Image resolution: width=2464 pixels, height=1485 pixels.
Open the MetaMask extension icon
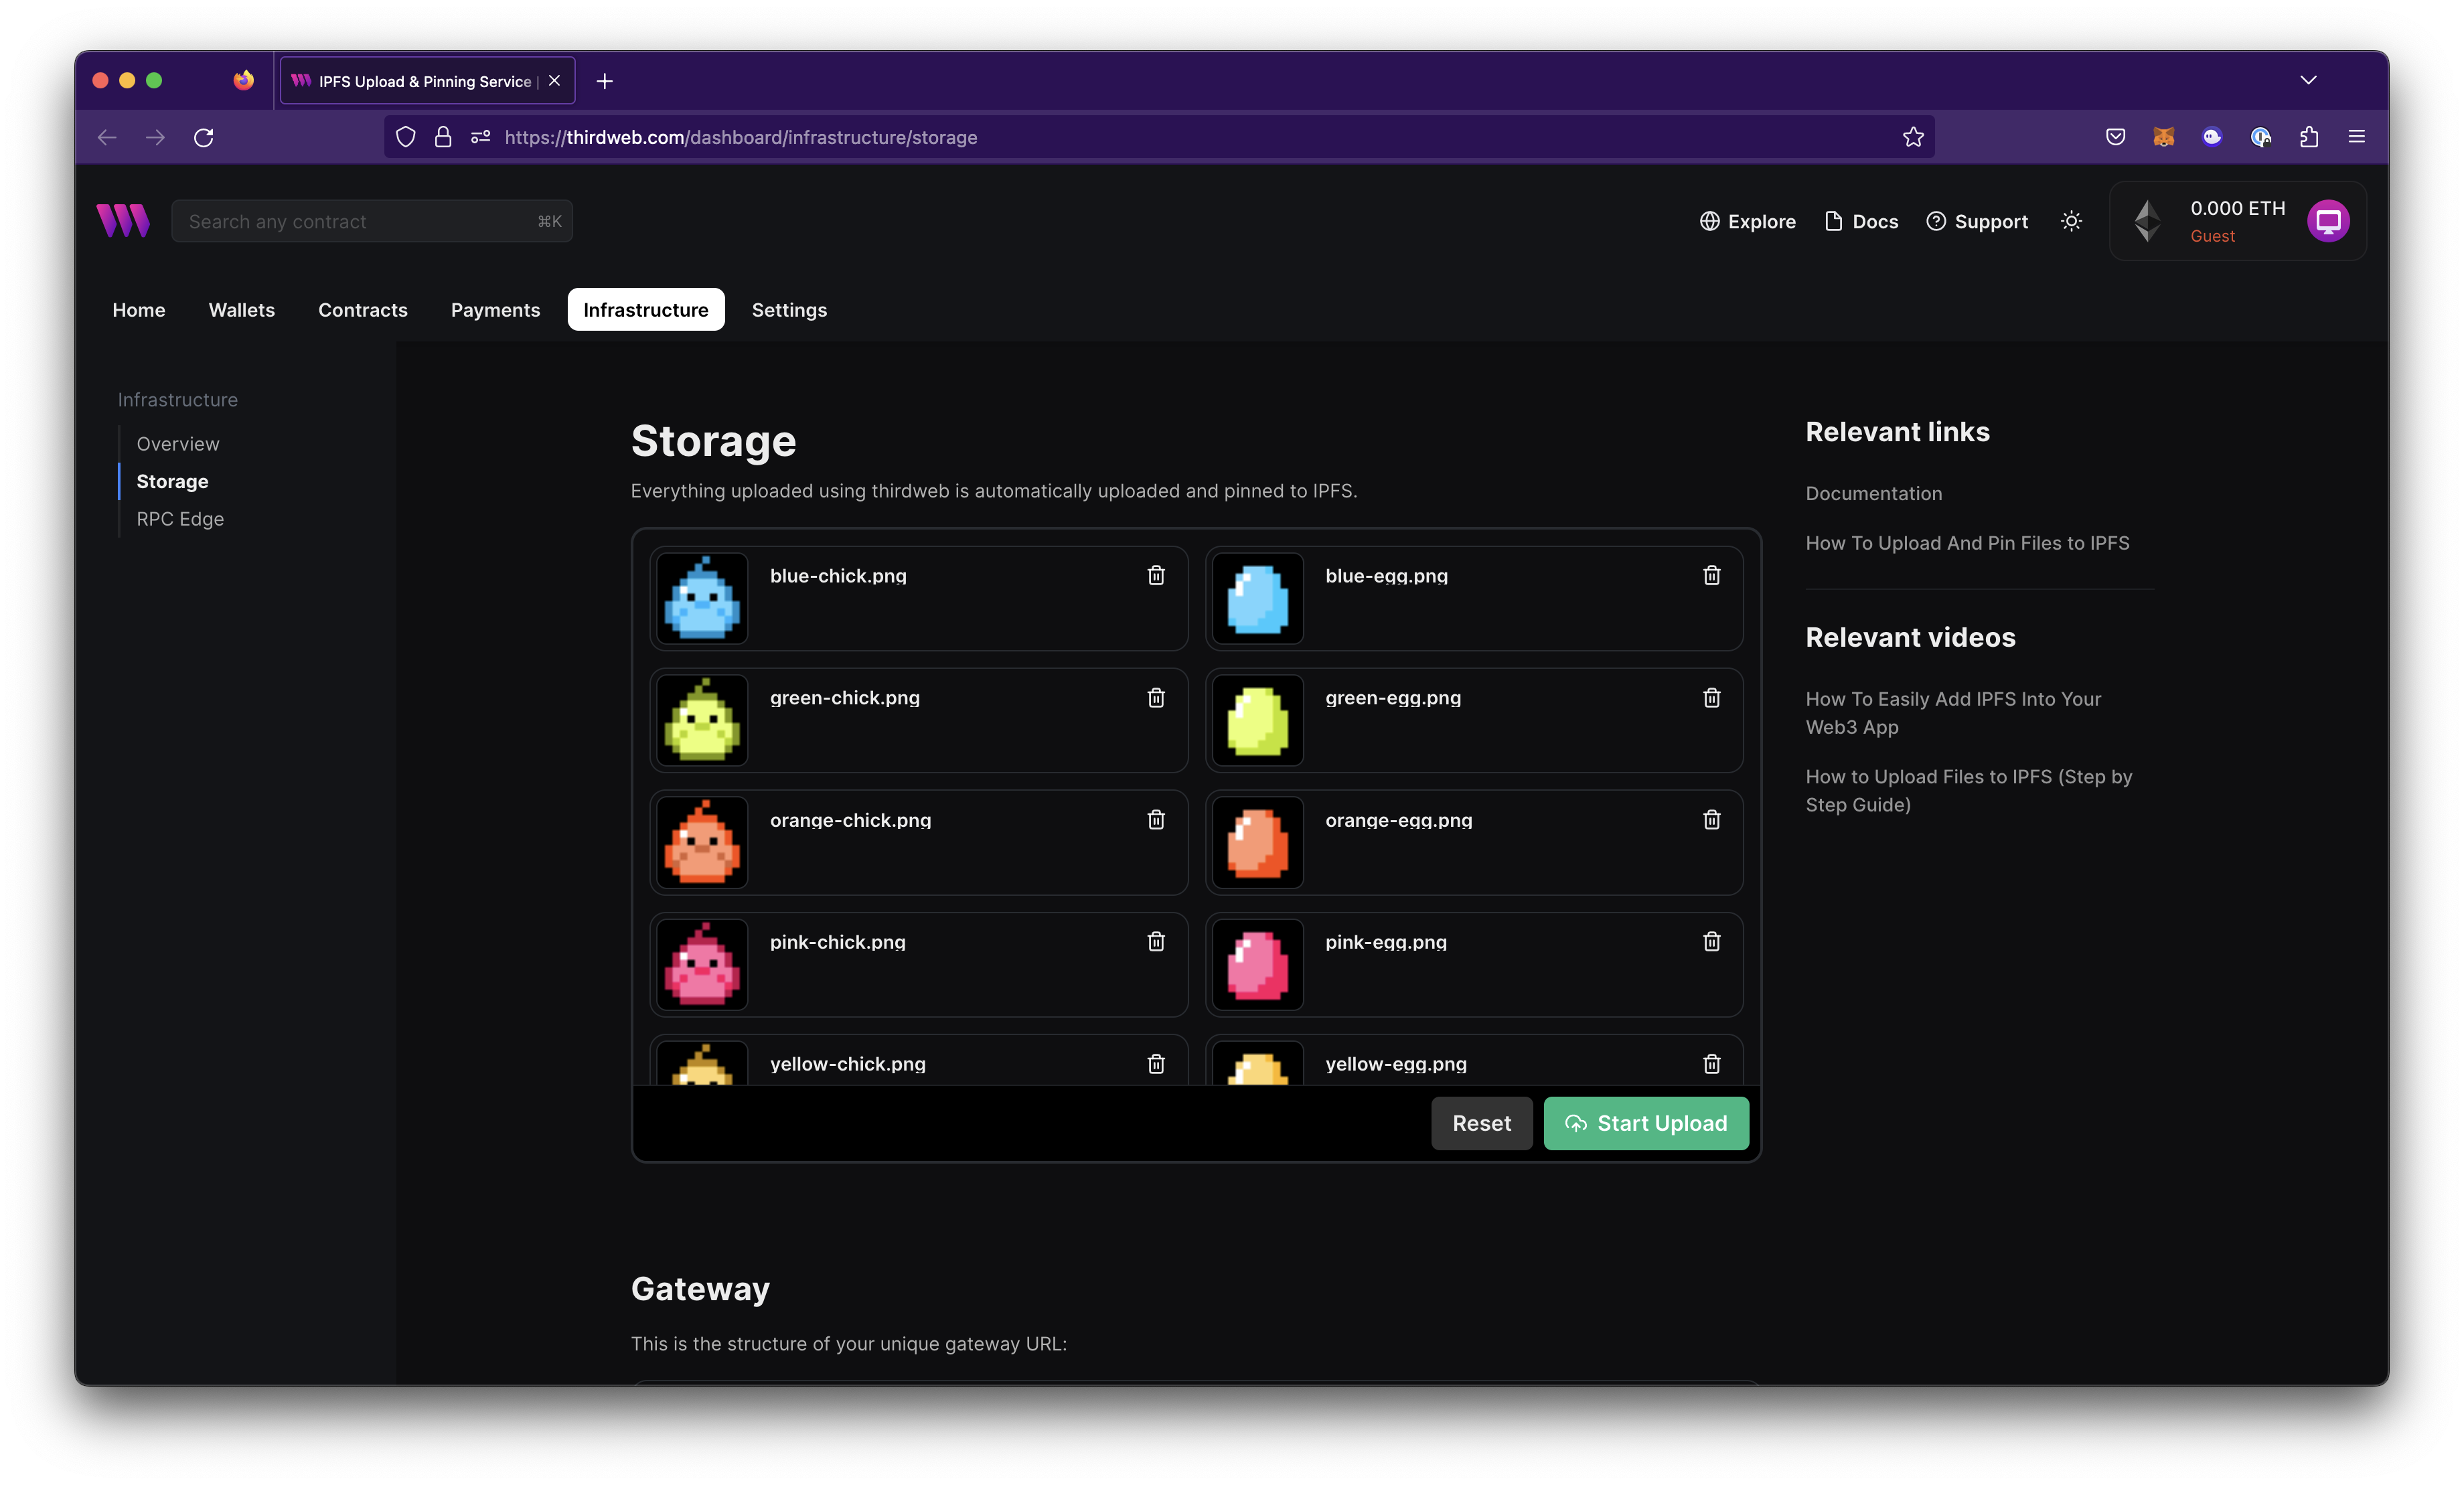pyautogui.click(x=2163, y=137)
